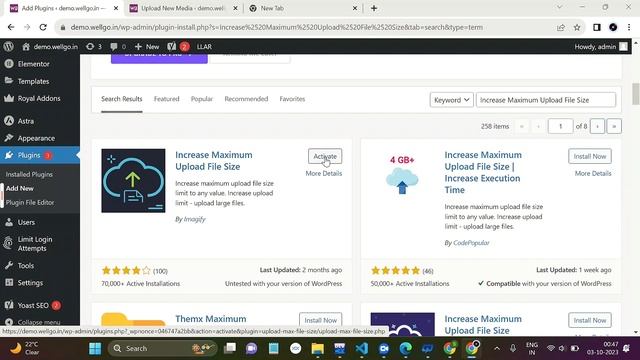Viewport: 640px width, 360px height.
Task: Switch to the Featured tab
Action: click(x=167, y=99)
